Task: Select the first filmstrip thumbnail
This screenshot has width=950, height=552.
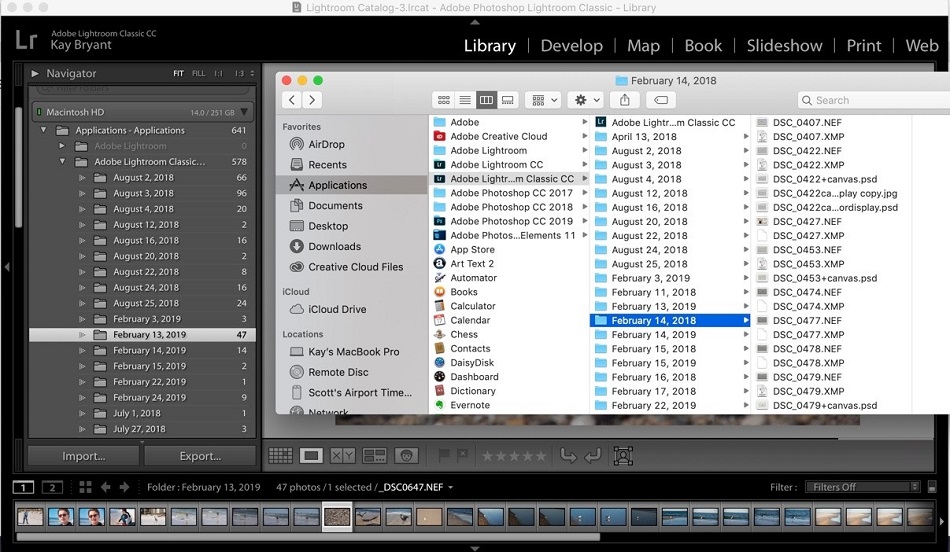Action: 30,517
